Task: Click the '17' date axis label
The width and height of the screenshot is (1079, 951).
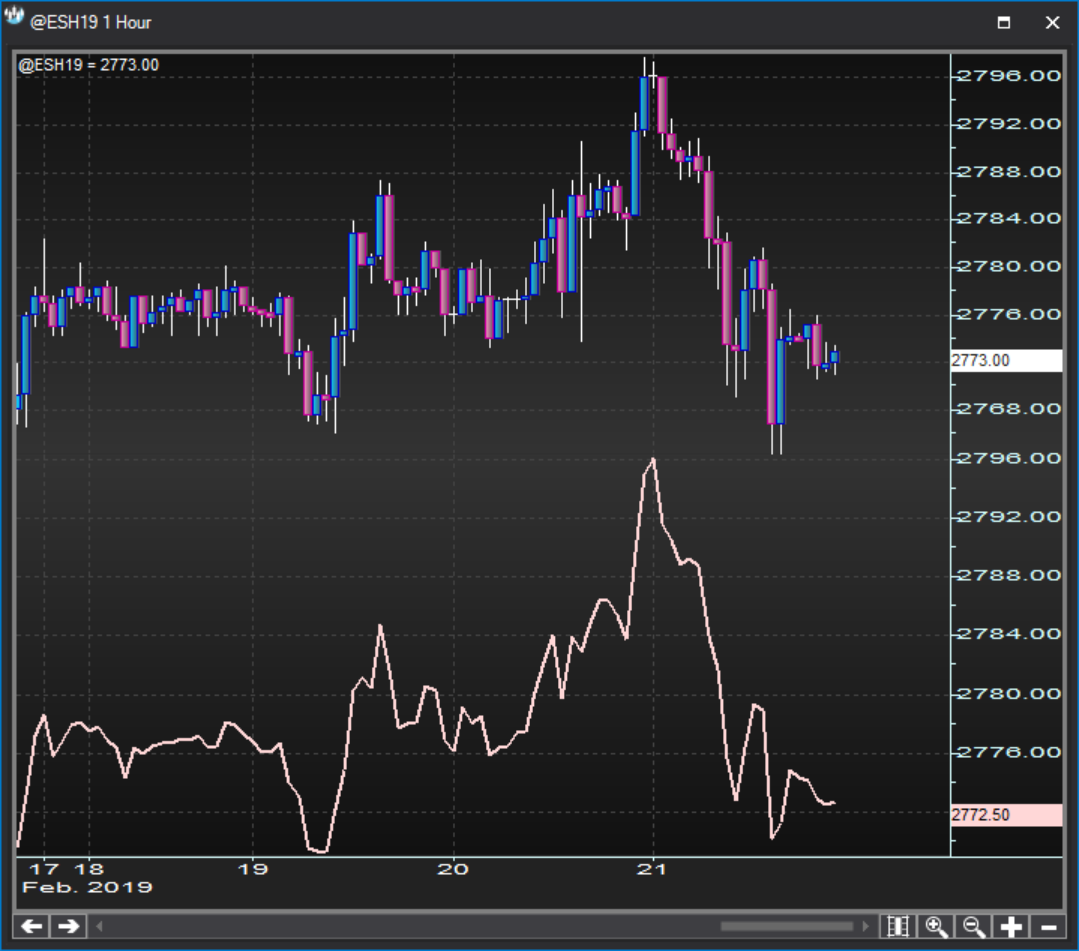Action: click(x=45, y=869)
